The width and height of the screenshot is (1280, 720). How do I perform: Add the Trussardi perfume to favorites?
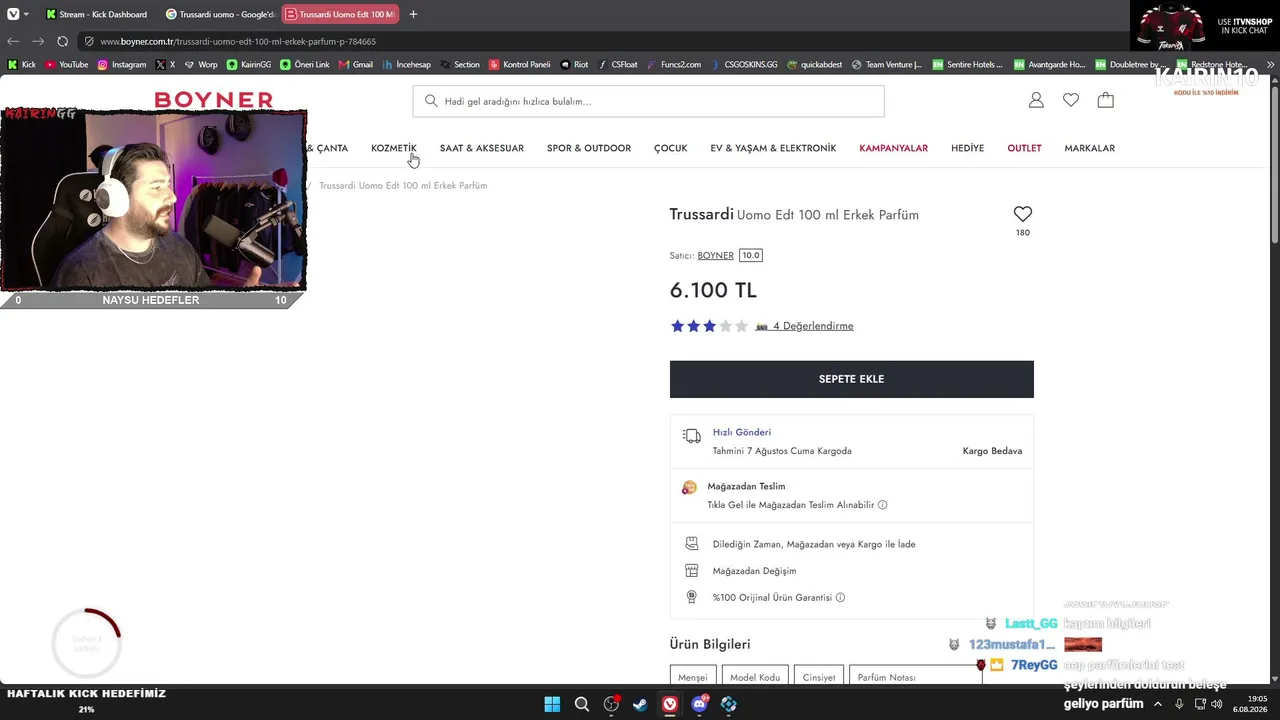coord(1022,214)
